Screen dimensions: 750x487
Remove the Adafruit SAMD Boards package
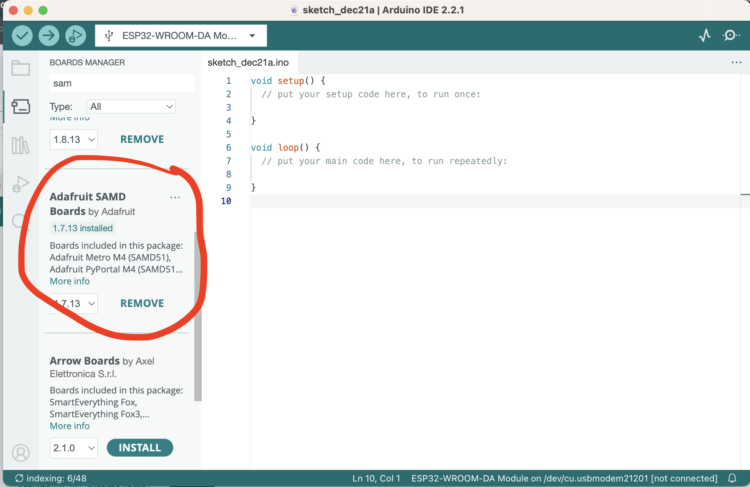tap(142, 303)
